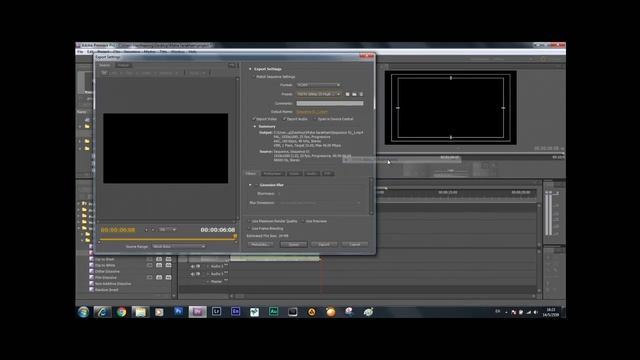The image size is (640, 360).
Task: Open the Format dropdown
Action: 318,85
